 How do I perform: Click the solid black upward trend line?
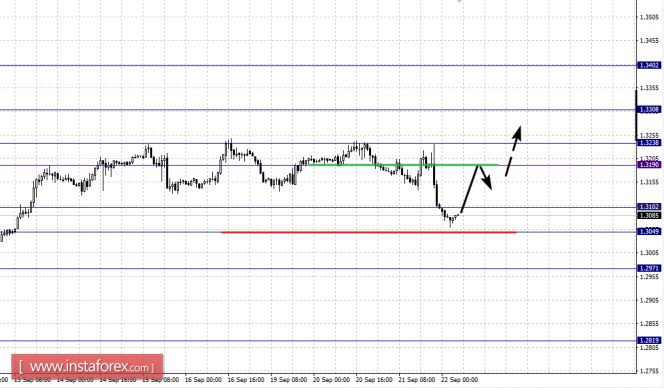[470, 189]
